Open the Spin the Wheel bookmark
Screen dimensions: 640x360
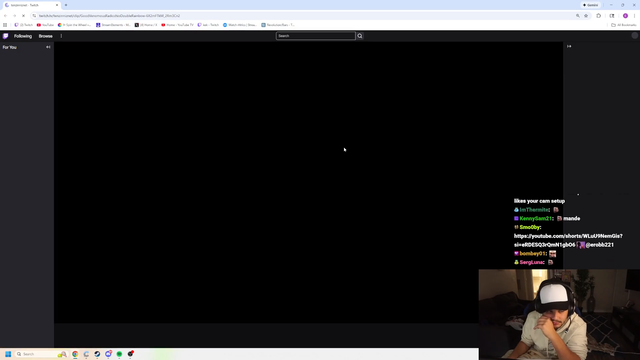click(74, 25)
